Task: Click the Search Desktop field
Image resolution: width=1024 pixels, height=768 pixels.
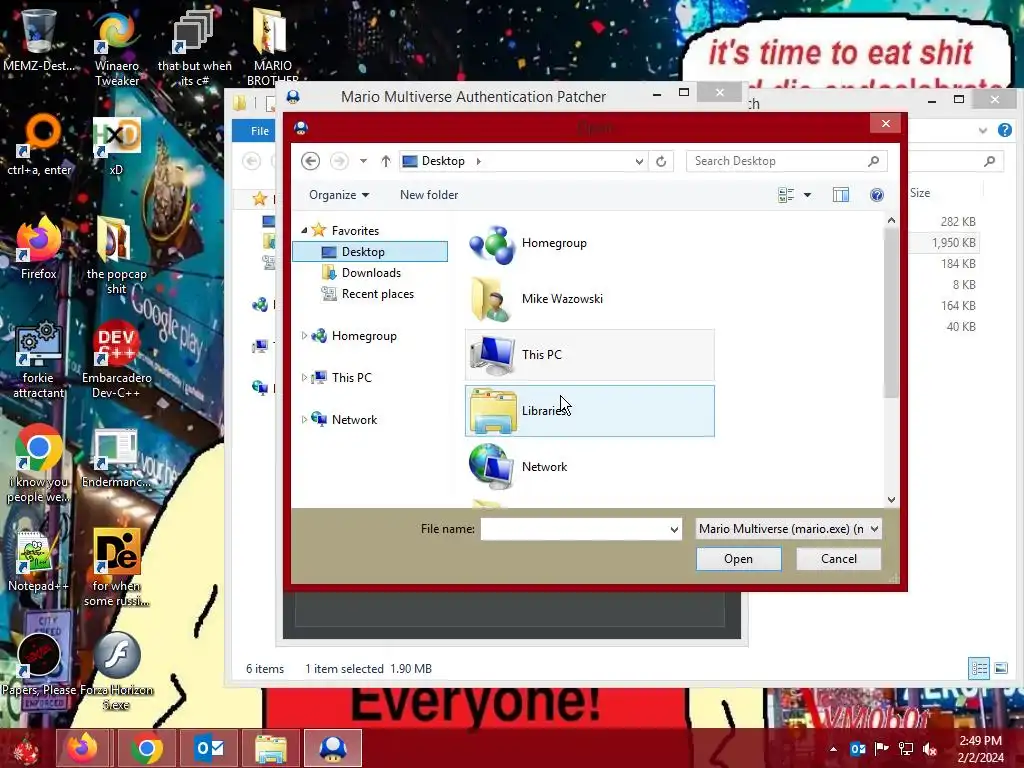Action: (786, 161)
